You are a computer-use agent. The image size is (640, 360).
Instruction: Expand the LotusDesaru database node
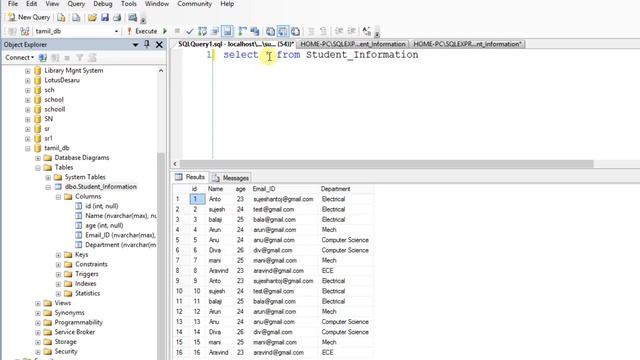click(27, 80)
